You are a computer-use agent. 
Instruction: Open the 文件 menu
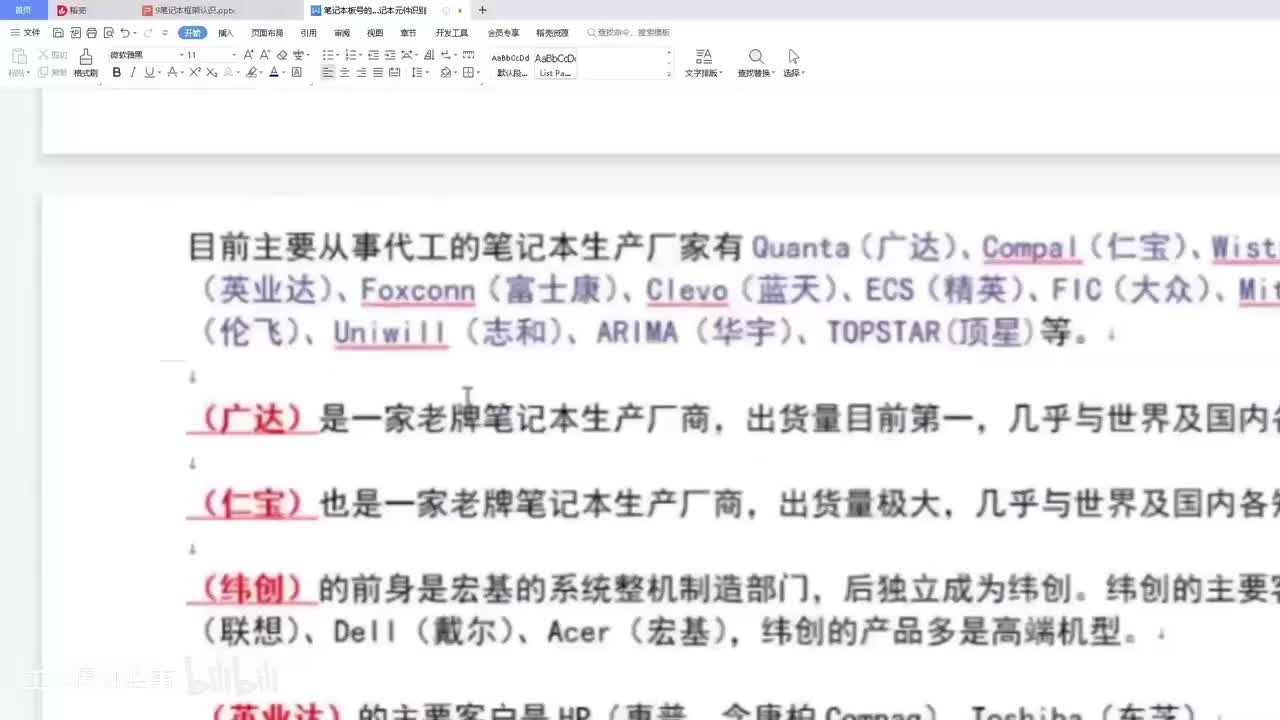26,33
